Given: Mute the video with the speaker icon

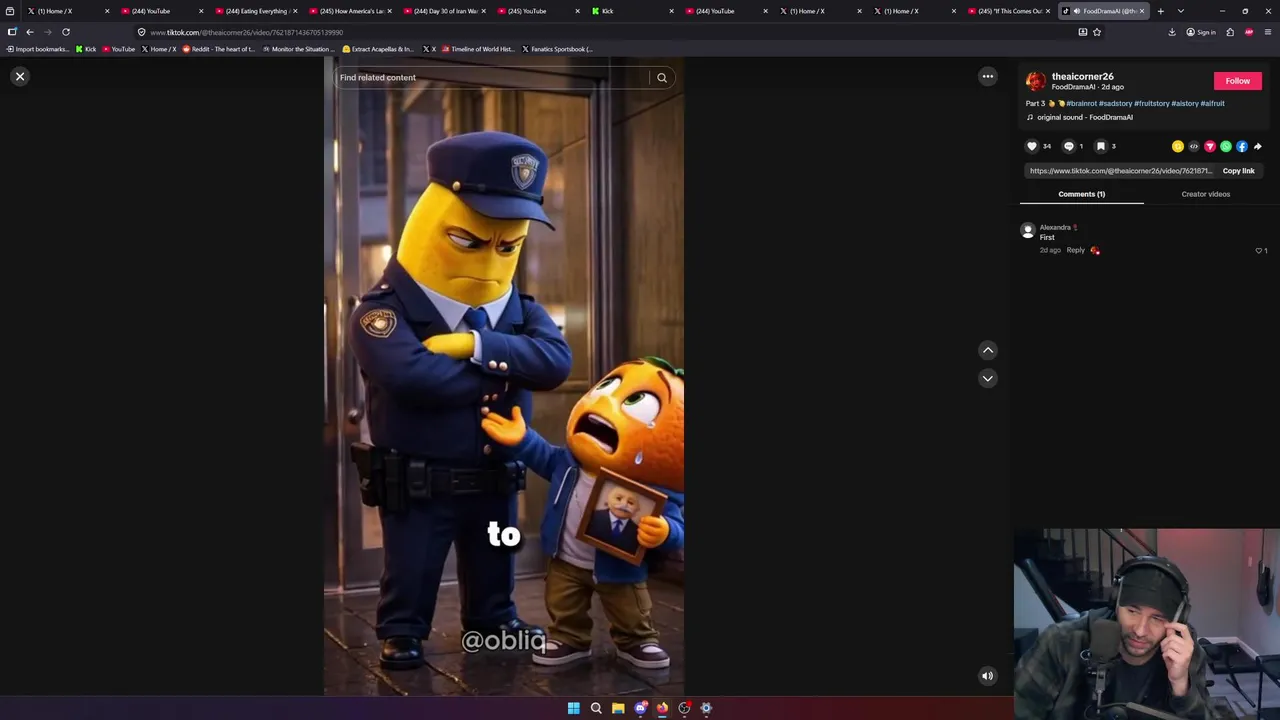Looking at the screenshot, I should [x=988, y=676].
